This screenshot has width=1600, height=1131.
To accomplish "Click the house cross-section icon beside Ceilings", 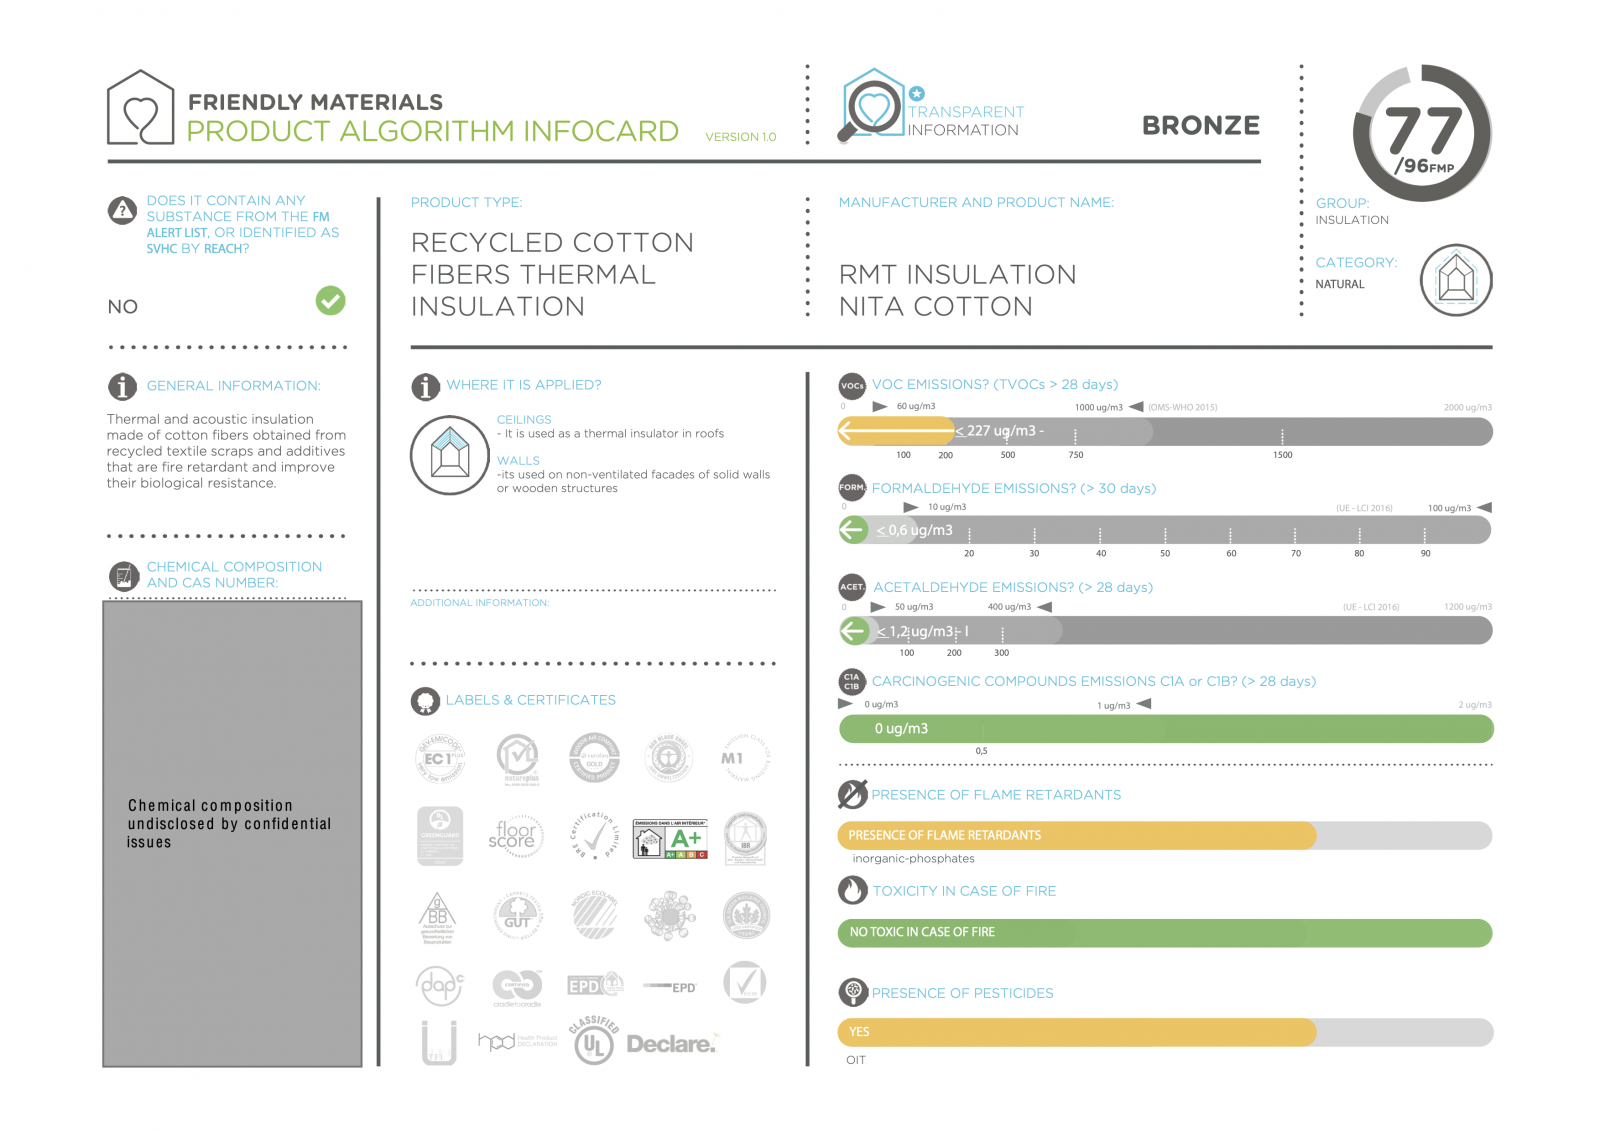I will pos(450,455).
